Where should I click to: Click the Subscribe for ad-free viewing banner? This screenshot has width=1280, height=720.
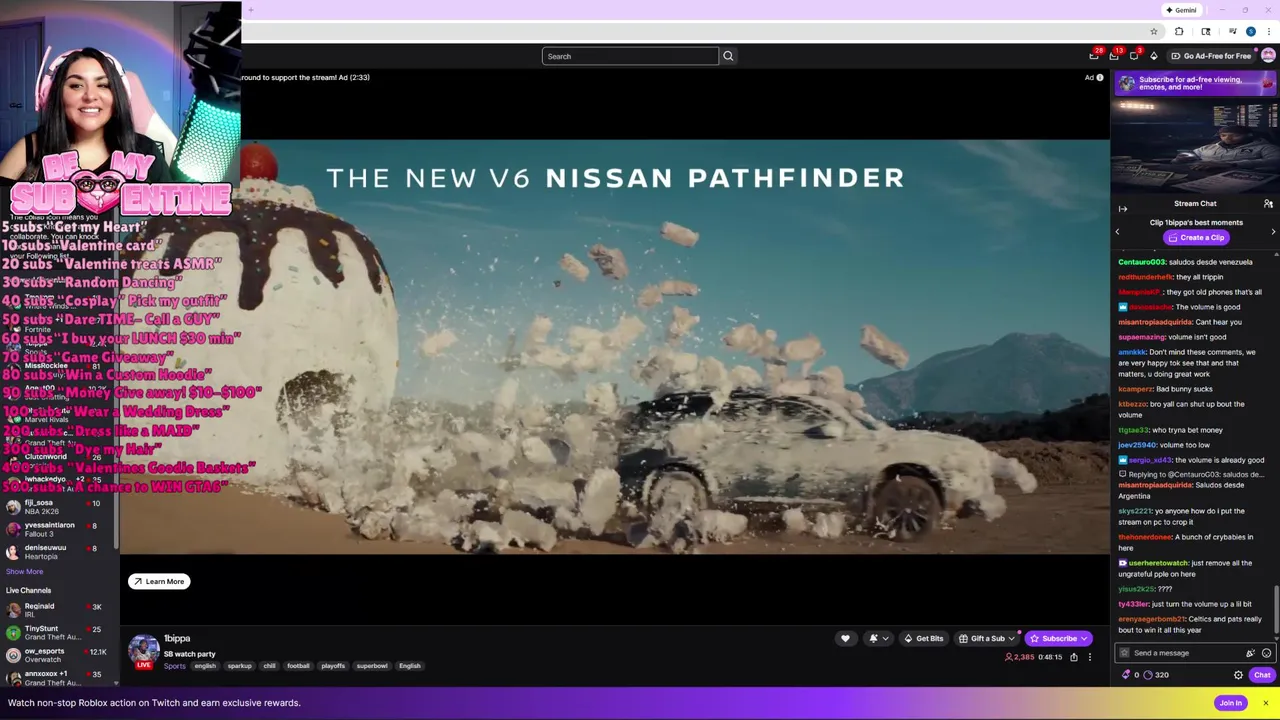[x=1195, y=83]
